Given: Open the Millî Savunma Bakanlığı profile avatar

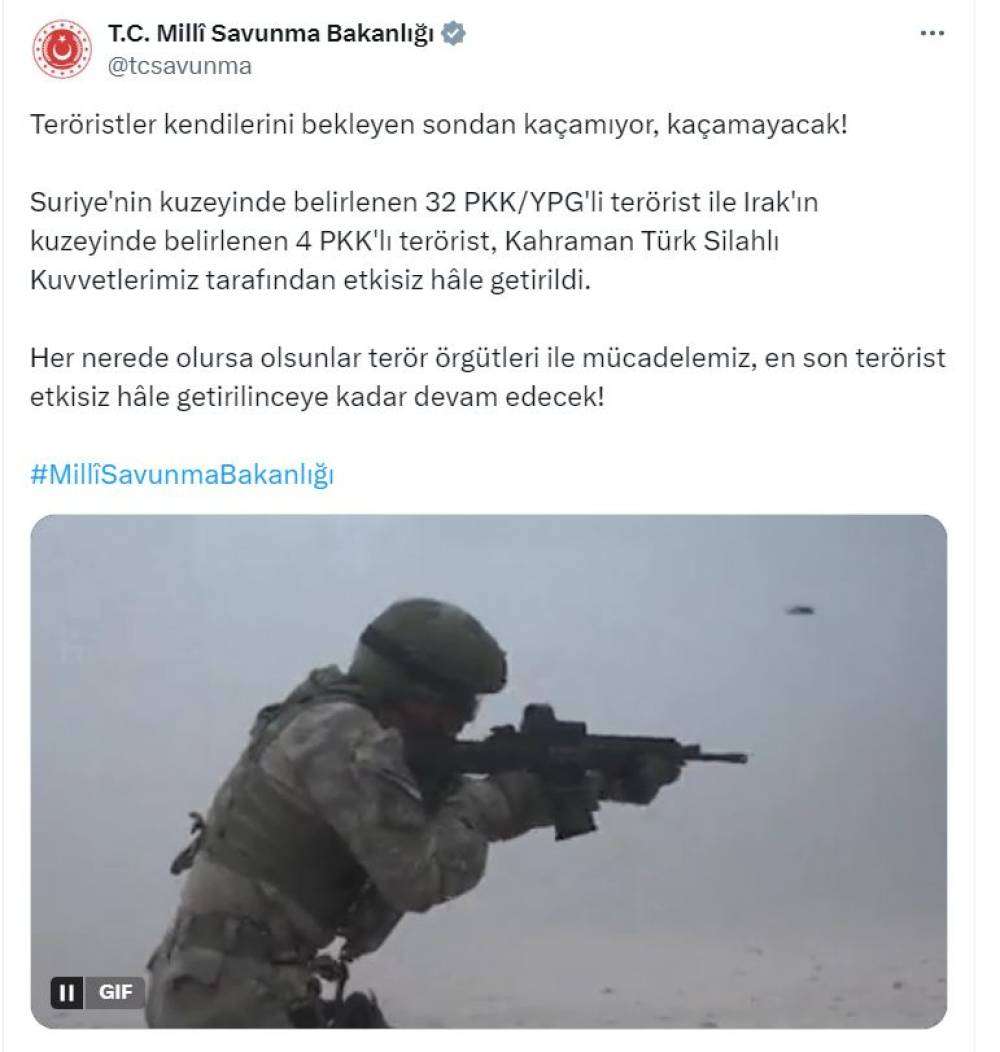Looking at the screenshot, I should click(62, 49).
